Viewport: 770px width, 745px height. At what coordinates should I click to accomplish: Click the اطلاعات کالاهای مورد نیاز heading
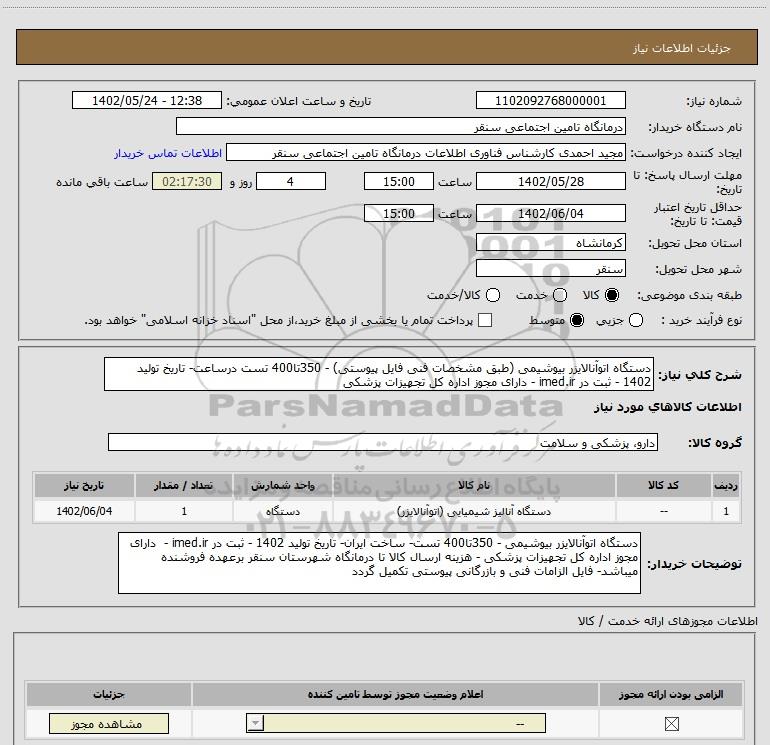[667, 407]
